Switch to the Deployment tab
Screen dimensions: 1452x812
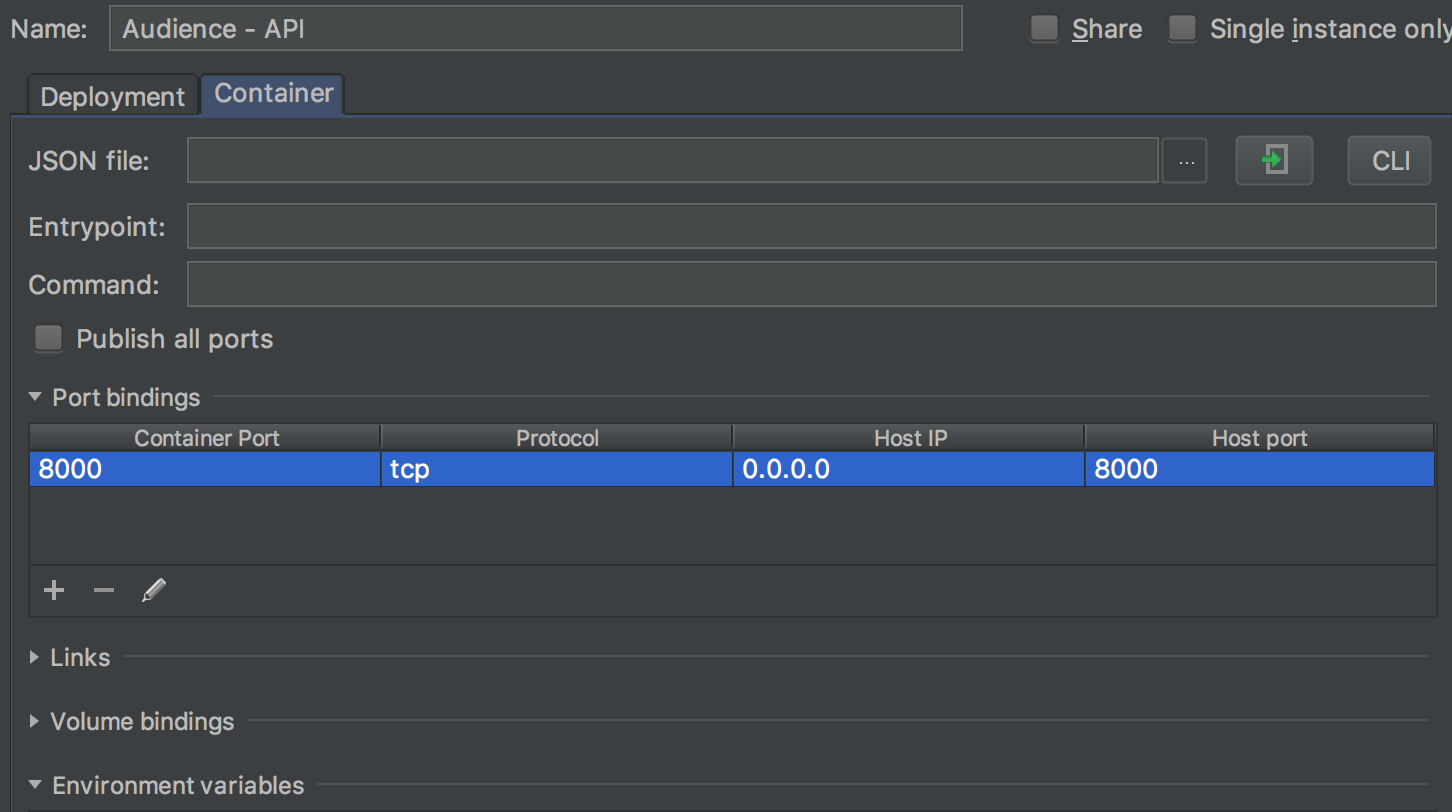pyautogui.click(x=113, y=97)
